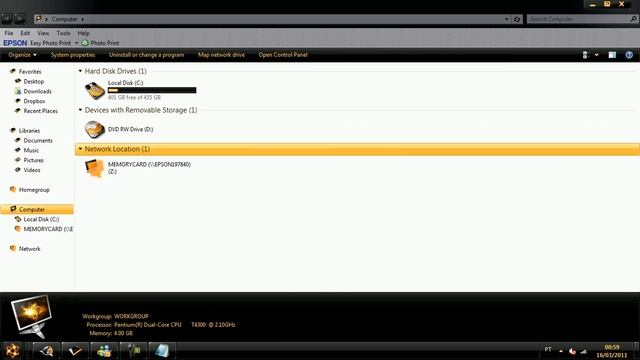Open the address bar history dropdown

507,19
